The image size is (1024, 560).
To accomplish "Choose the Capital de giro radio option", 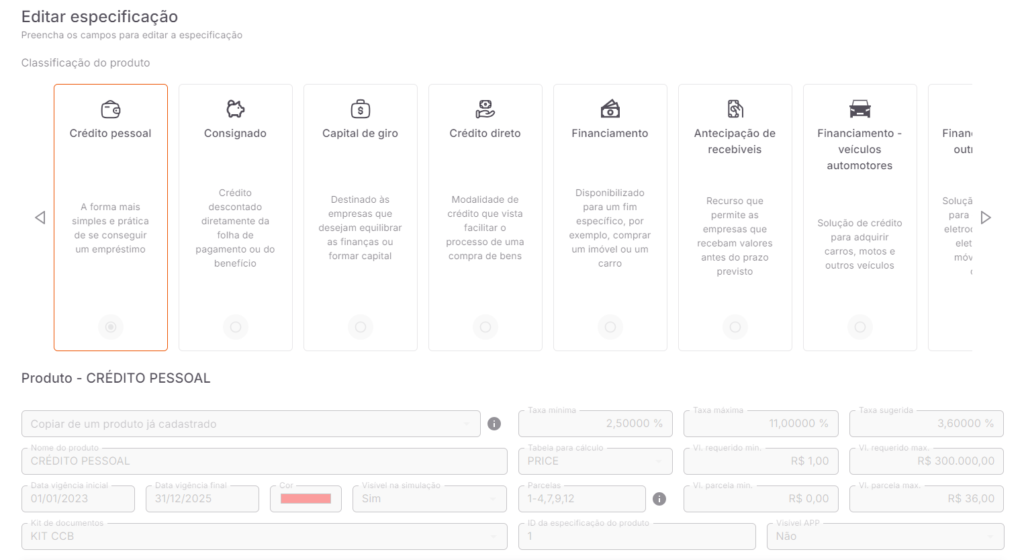I will 360,326.
